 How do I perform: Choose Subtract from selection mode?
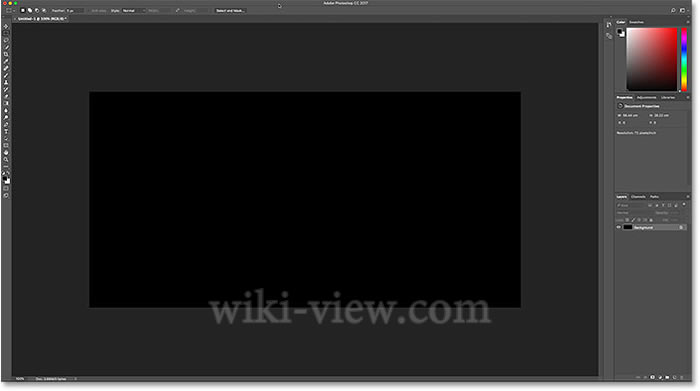pyautogui.click(x=37, y=10)
